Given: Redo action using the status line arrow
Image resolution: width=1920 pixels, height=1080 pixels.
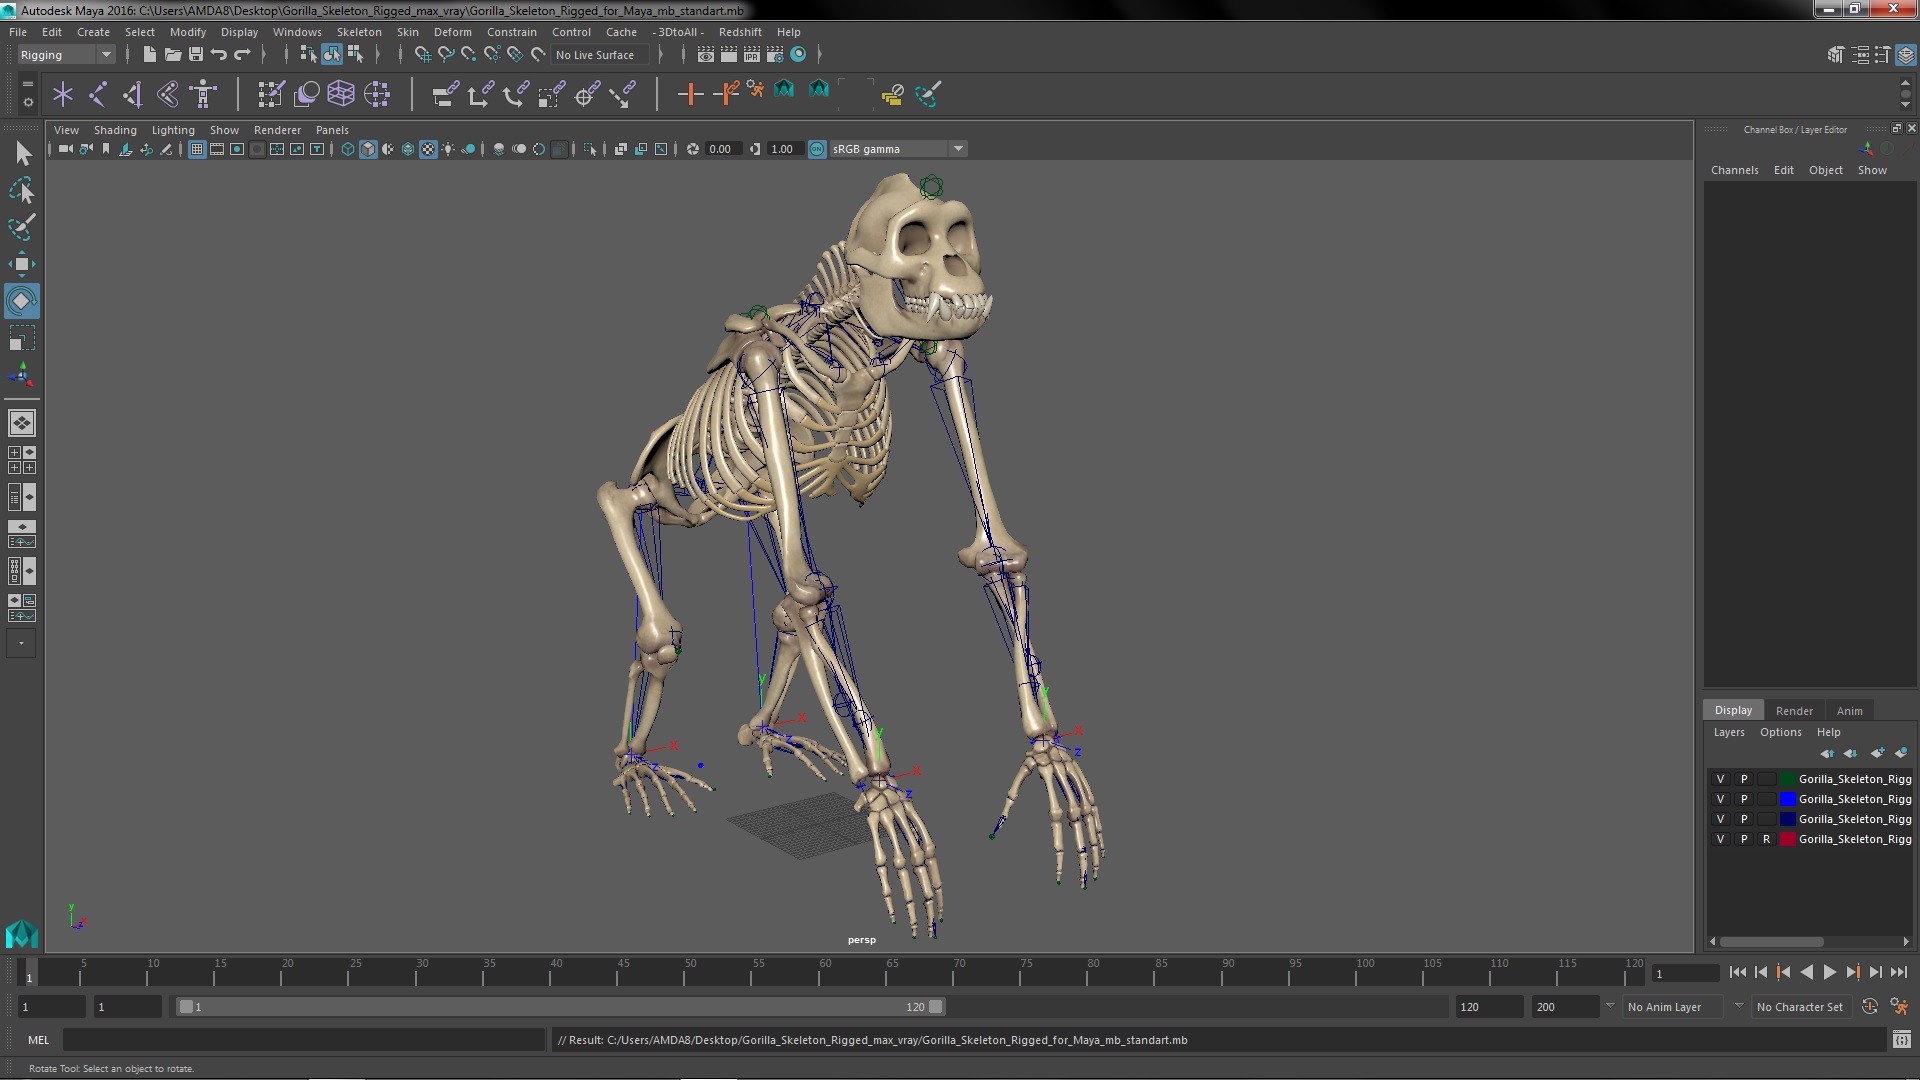Looking at the screenshot, I should 242,54.
